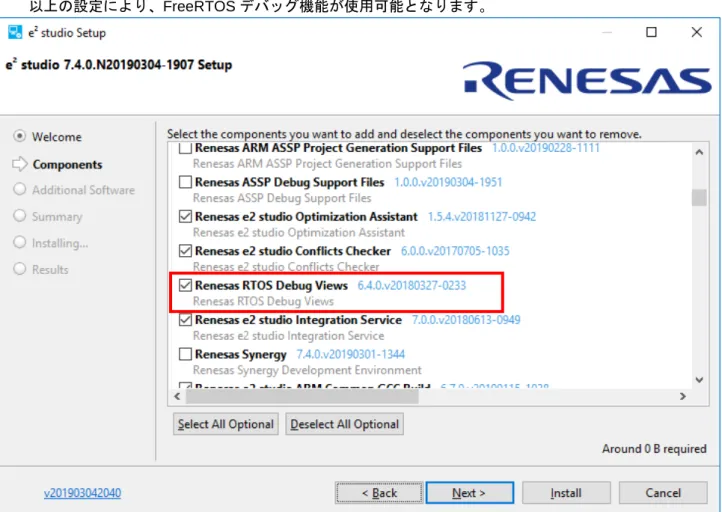The image size is (722, 512).
Task: Toggle Renesas RTOS Debug Views checkbox
Action: (x=185, y=285)
